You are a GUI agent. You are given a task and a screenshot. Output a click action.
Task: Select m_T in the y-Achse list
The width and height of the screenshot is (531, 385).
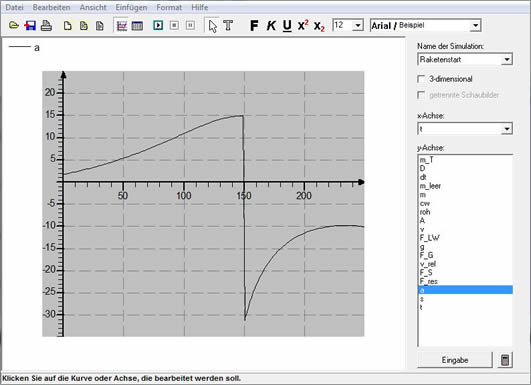466,160
